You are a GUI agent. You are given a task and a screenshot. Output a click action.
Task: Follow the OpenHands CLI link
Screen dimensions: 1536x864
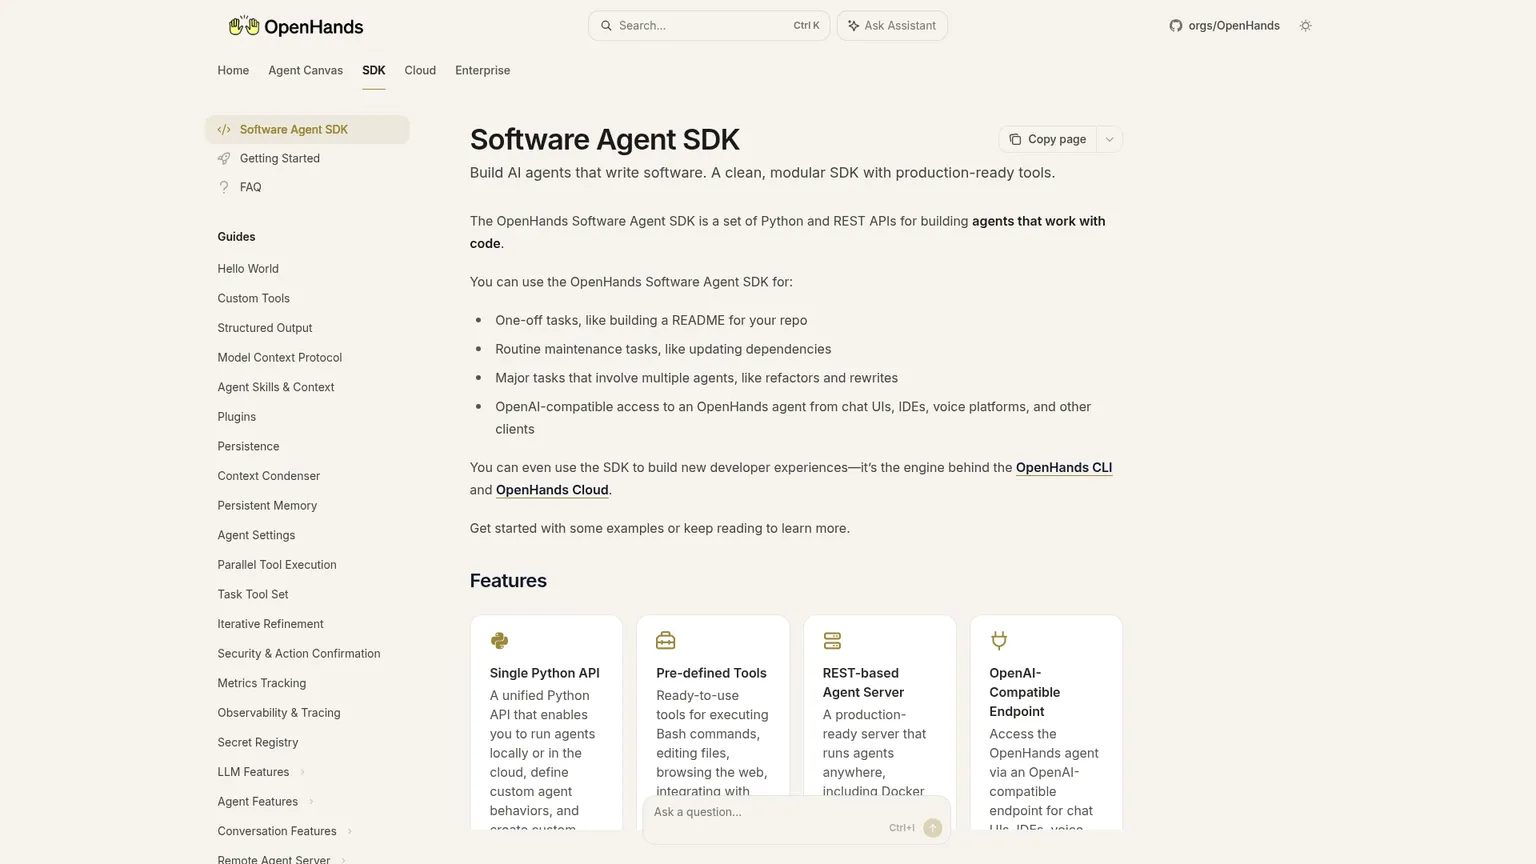coord(1064,468)
